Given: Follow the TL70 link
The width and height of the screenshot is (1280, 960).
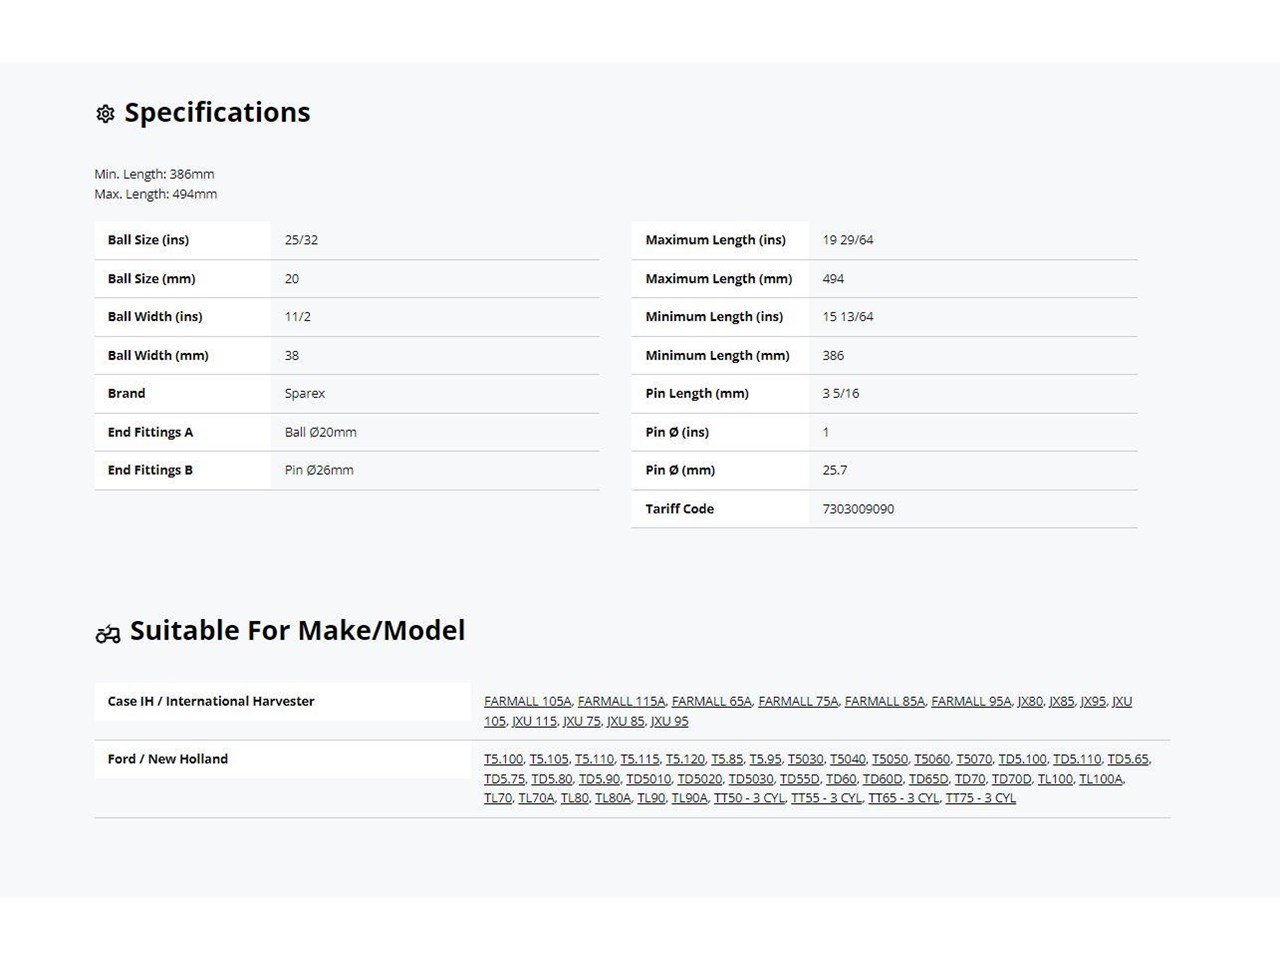Looking at the screenshot, I should tap(498, 798).
